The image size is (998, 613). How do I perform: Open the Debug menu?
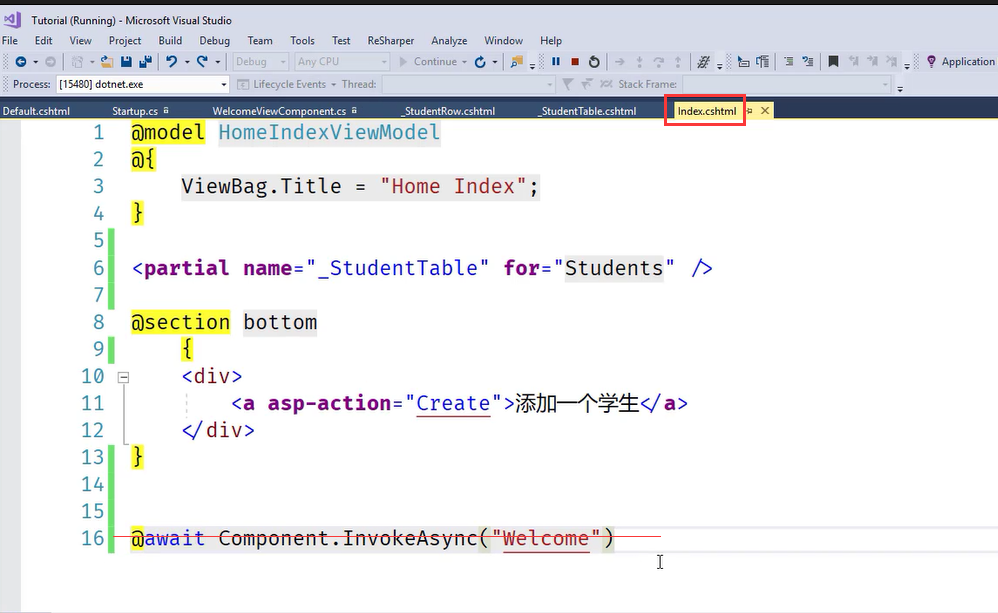pyautogui.click(x=214, y=41)
